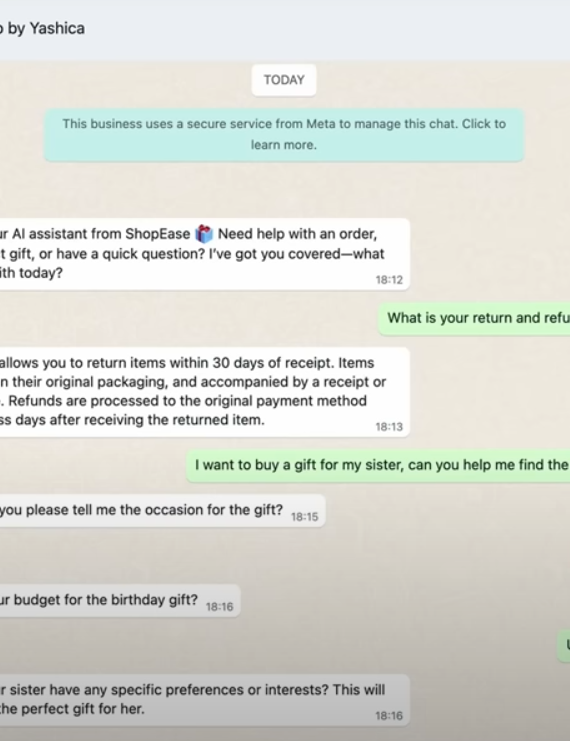Select the partially visible green reply below the budget question

click(564, 645)
